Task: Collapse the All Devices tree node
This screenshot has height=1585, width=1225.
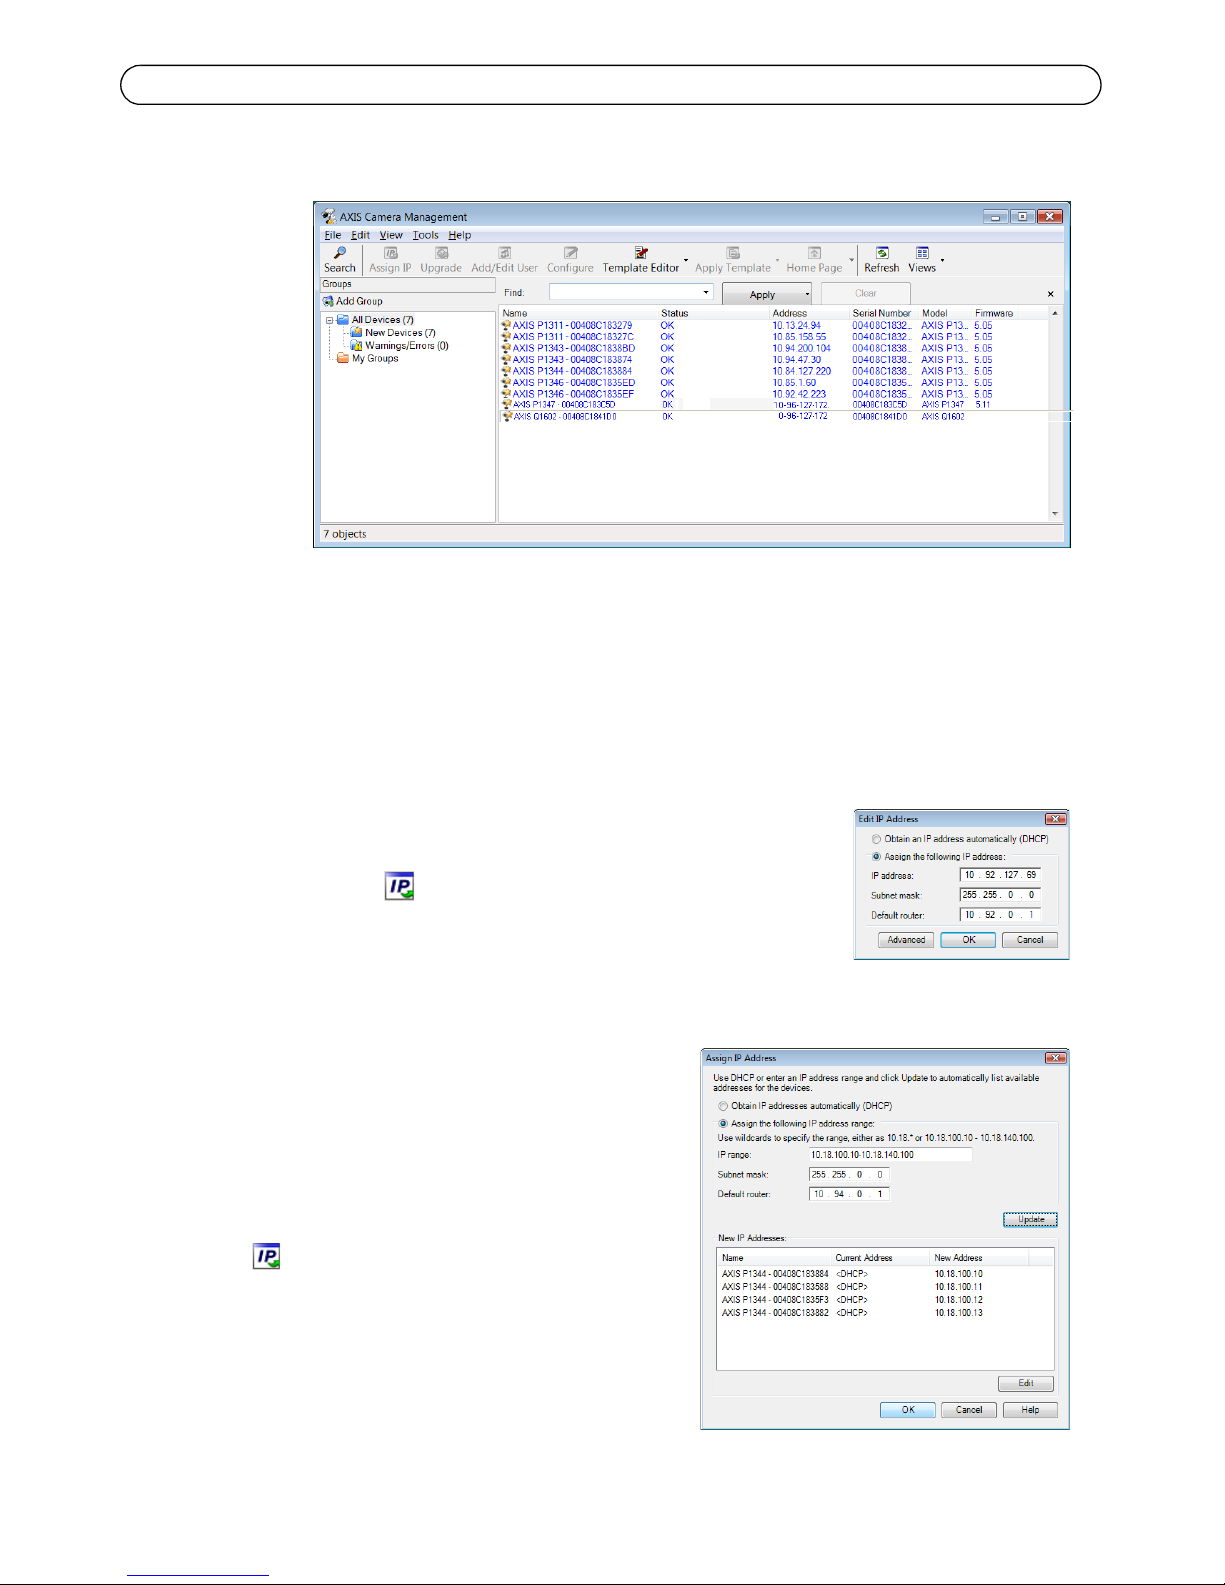Action: (329, 320)
